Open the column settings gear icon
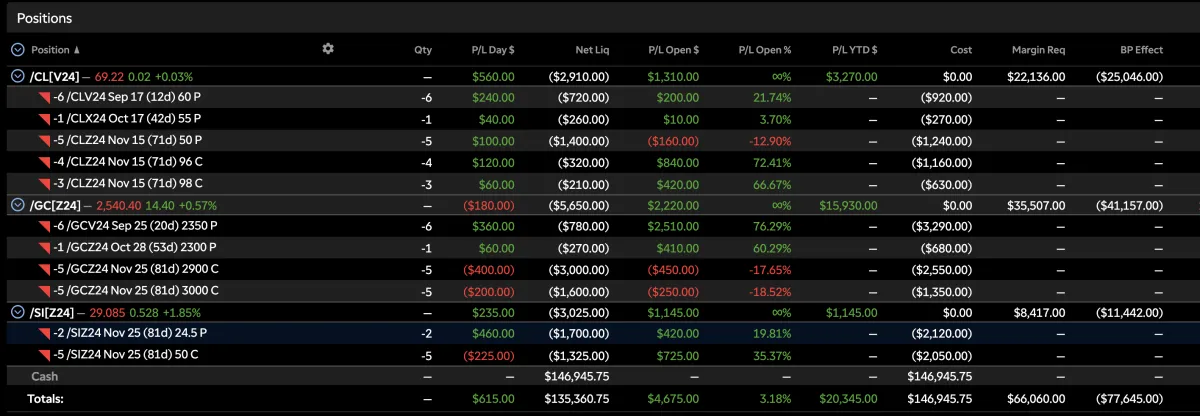The height and width of the screenshot is (416, 1200). (x=328, y=49)
